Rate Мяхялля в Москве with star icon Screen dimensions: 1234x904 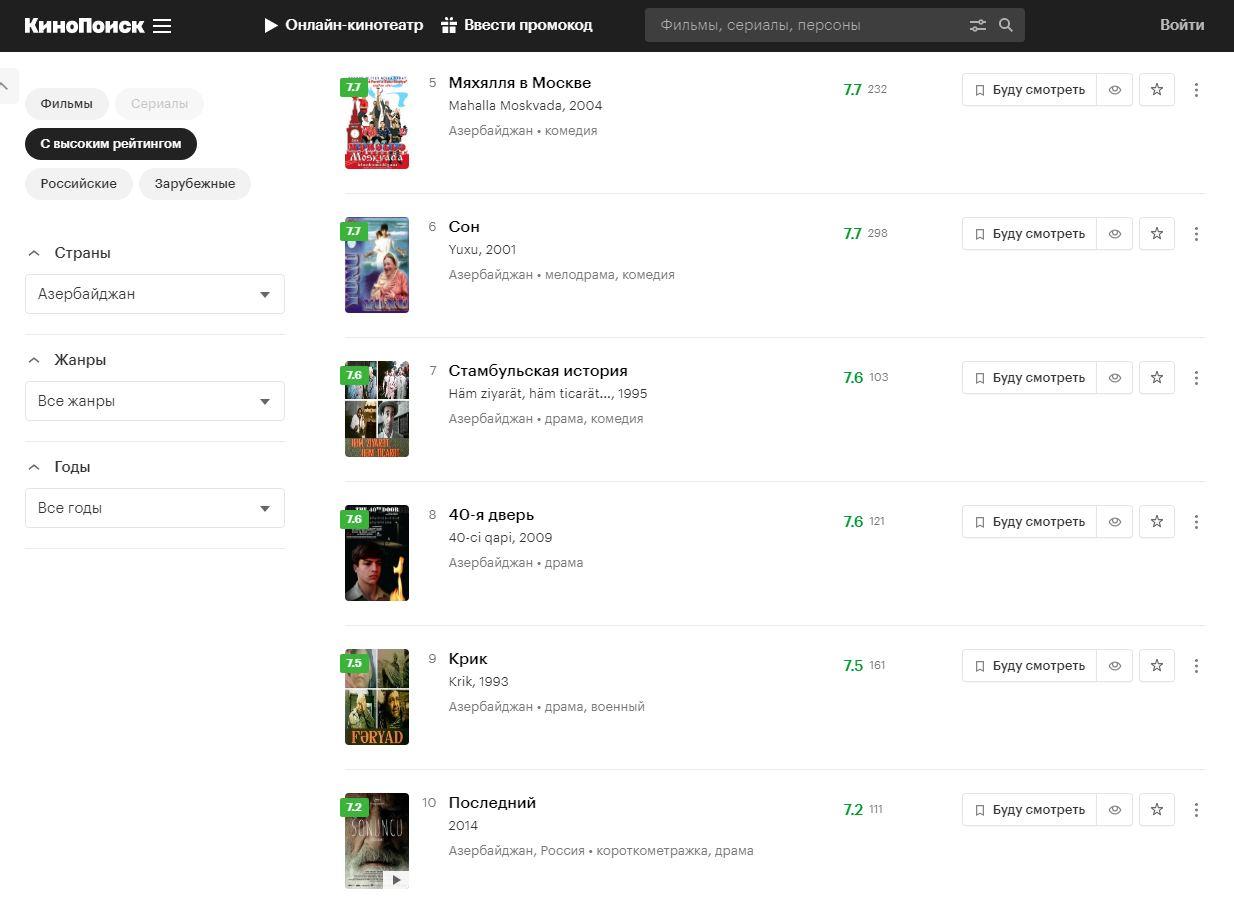[x=1157, y=90]
